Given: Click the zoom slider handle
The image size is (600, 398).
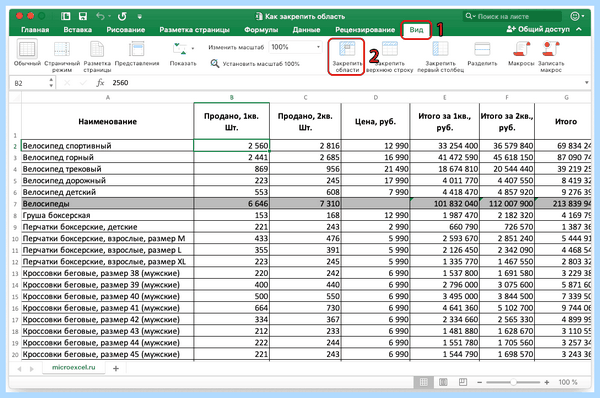Looking at the screenshot, I should coord(513,382).
